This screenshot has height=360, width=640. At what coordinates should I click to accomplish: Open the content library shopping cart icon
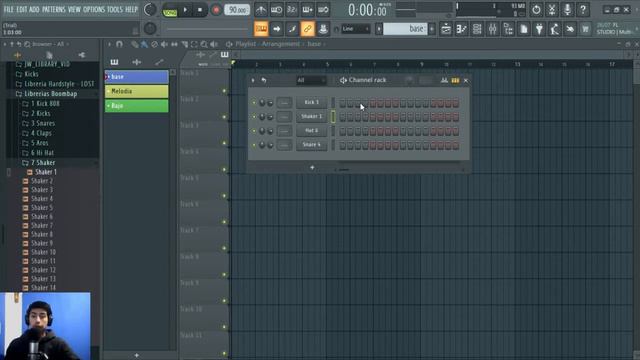586,29
